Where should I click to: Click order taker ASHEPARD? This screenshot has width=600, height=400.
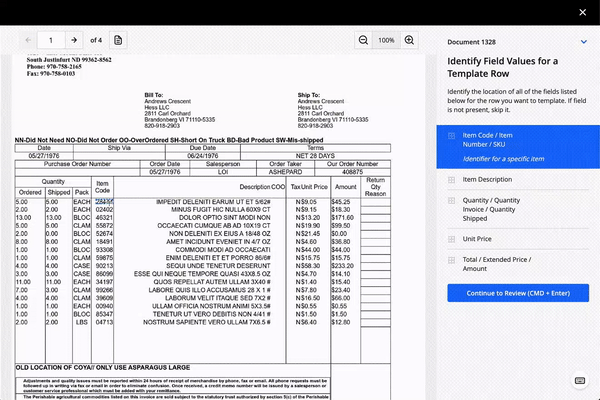click(285, 172)
